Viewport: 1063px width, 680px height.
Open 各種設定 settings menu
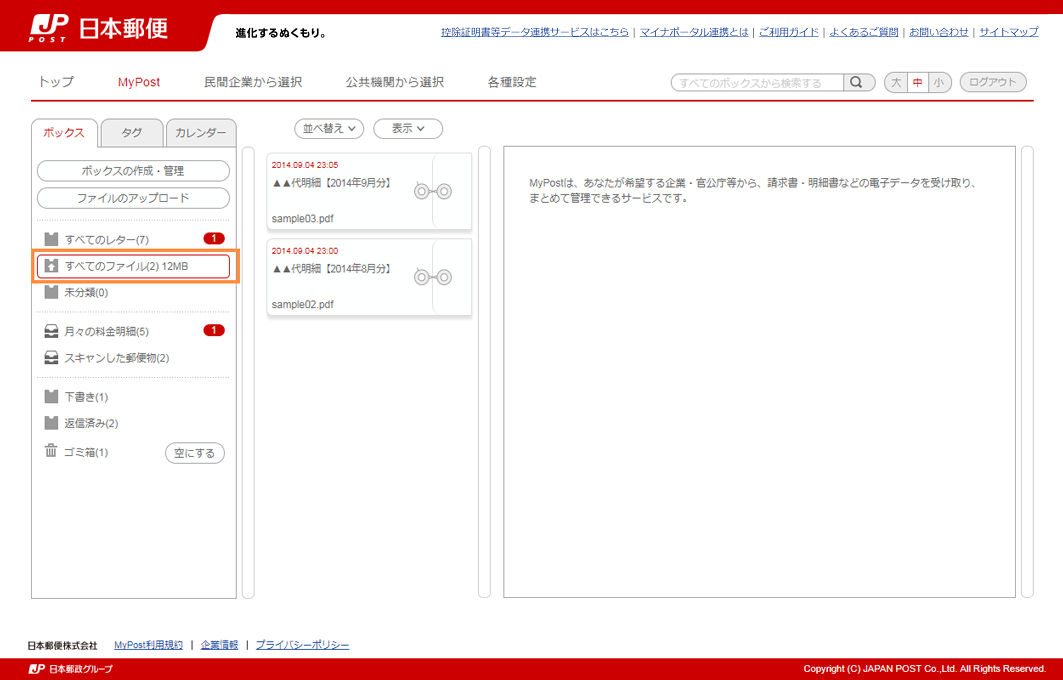(512, 82)
